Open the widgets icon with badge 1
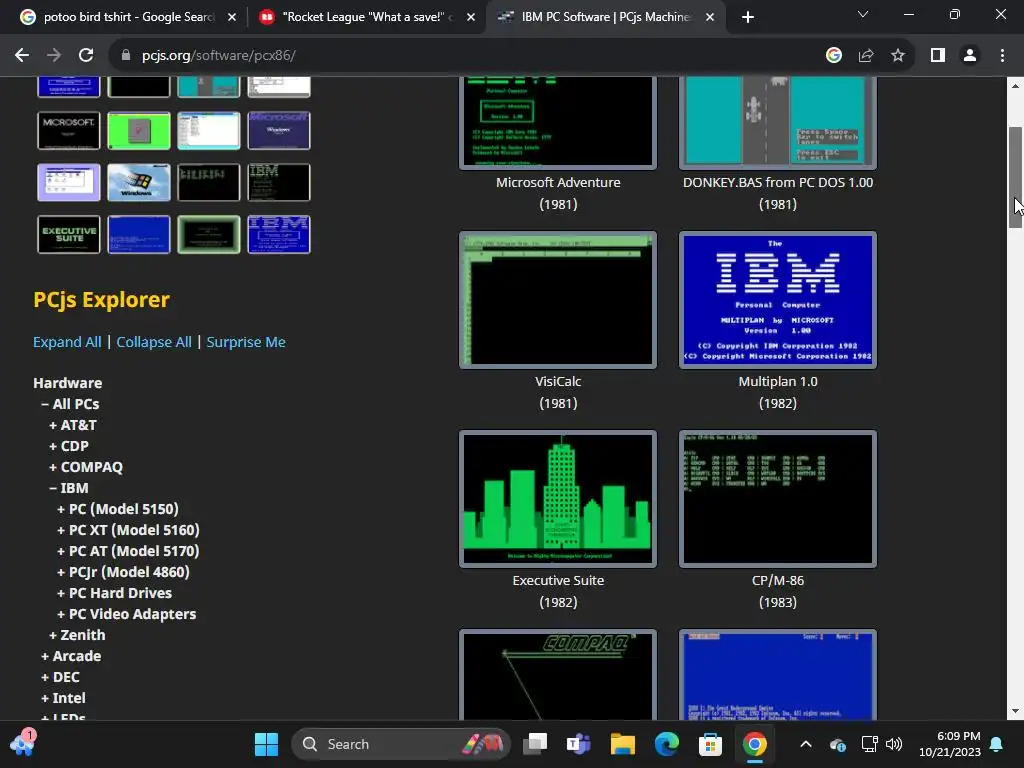The image size is (1024, 768). click(x=22, y=743)
